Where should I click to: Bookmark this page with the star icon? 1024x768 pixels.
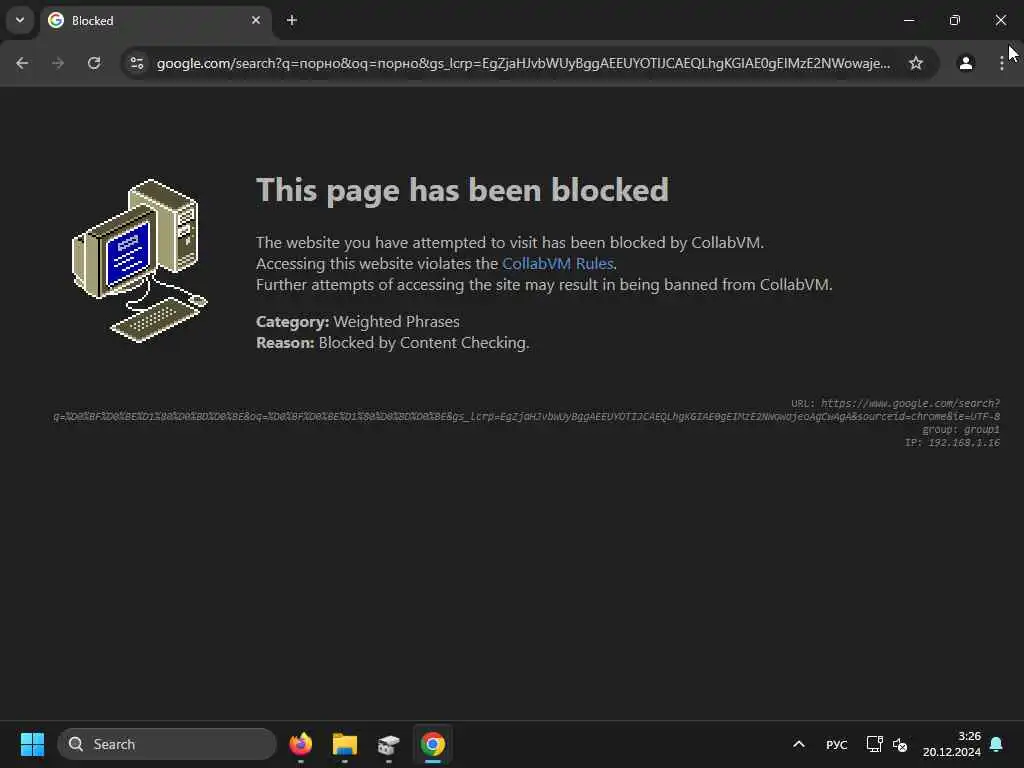click(916, 63)
